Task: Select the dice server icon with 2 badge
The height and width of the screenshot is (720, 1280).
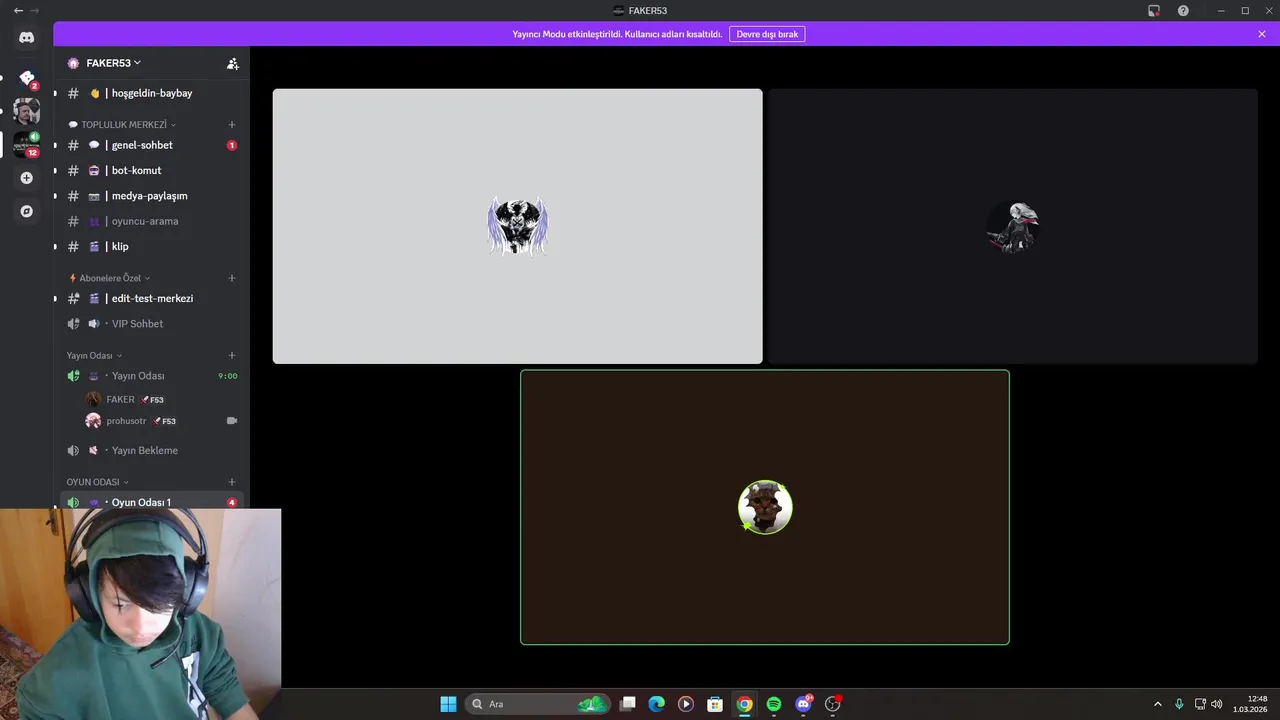Action: 27,78
